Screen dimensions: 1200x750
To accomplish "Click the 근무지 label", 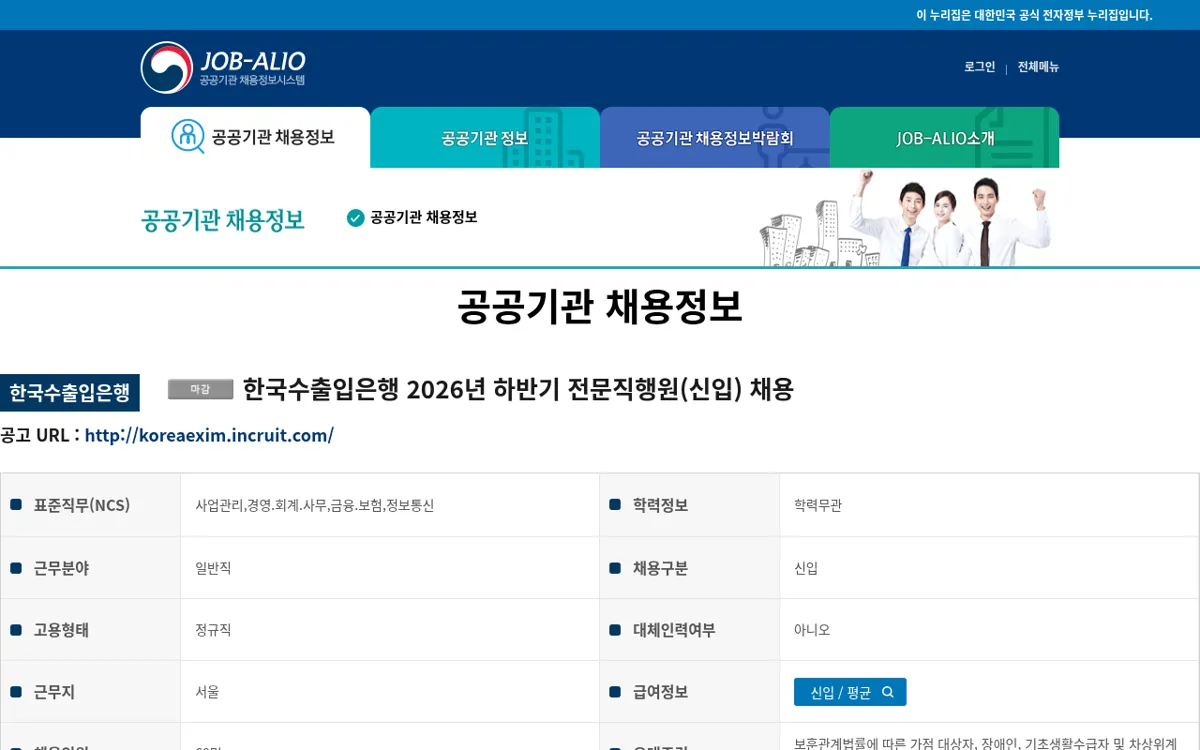I will tap(54, 692).
